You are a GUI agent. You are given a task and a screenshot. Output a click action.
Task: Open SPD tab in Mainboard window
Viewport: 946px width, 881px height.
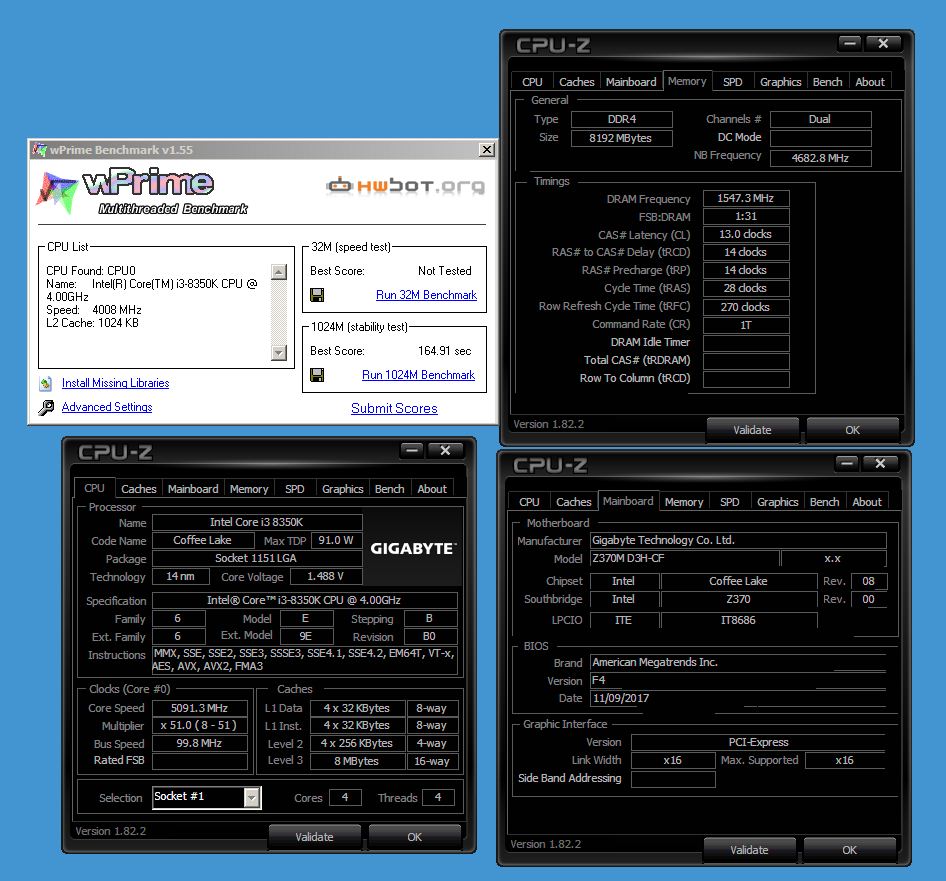(729, 502)
